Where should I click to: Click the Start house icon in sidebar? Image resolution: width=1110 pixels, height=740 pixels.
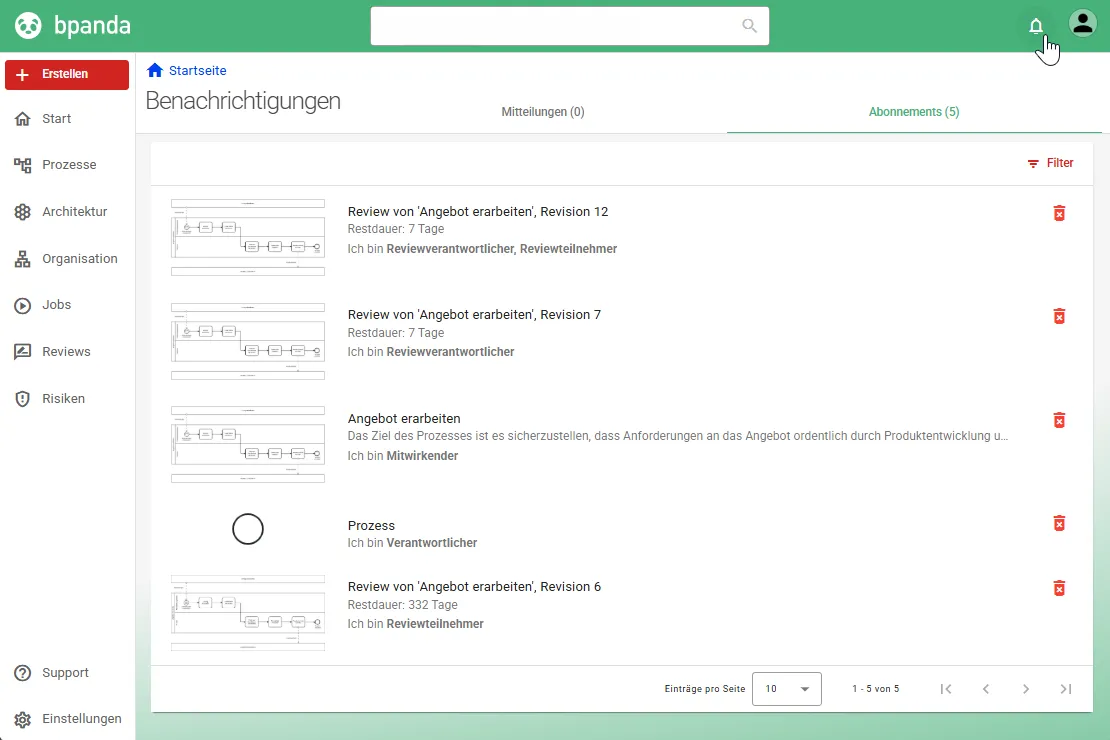pos(23,118)
